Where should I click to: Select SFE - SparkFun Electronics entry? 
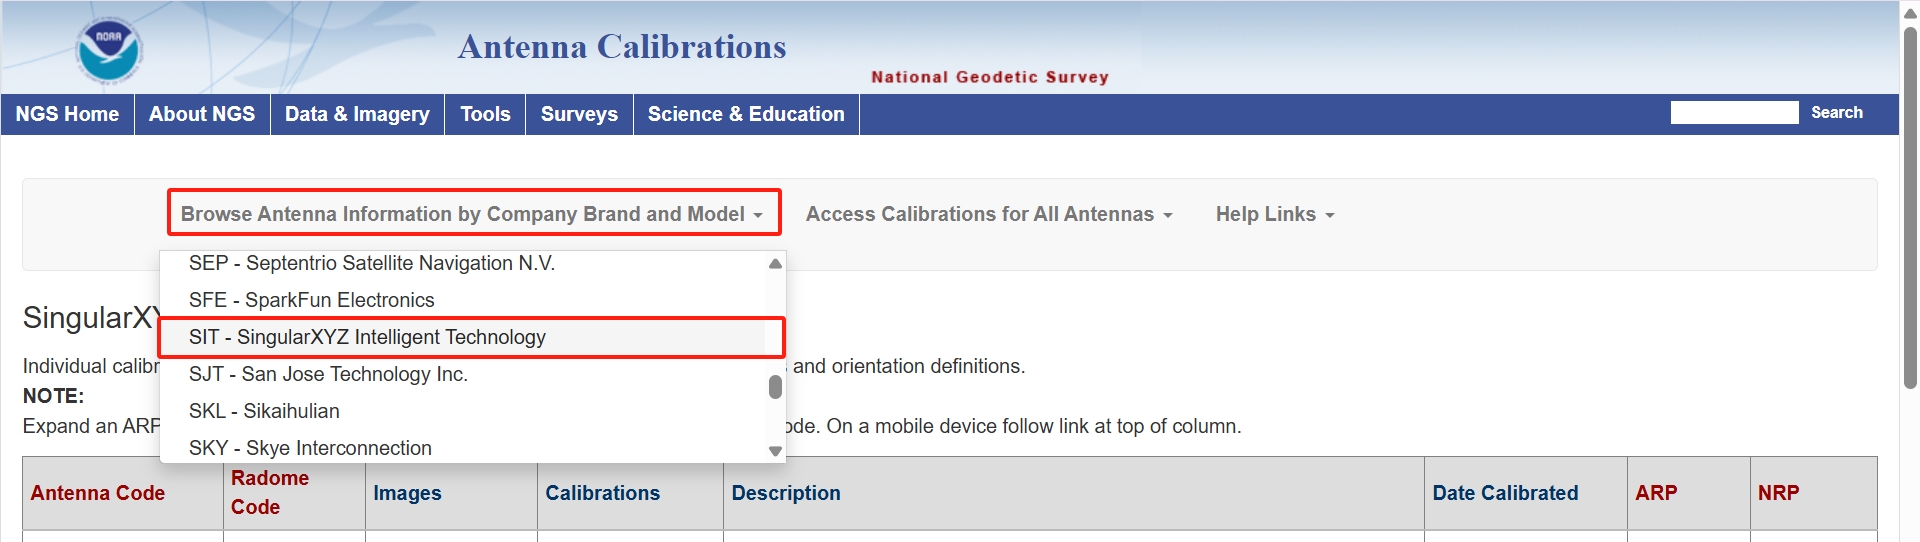pyautogui.click(x=311, y=300)
